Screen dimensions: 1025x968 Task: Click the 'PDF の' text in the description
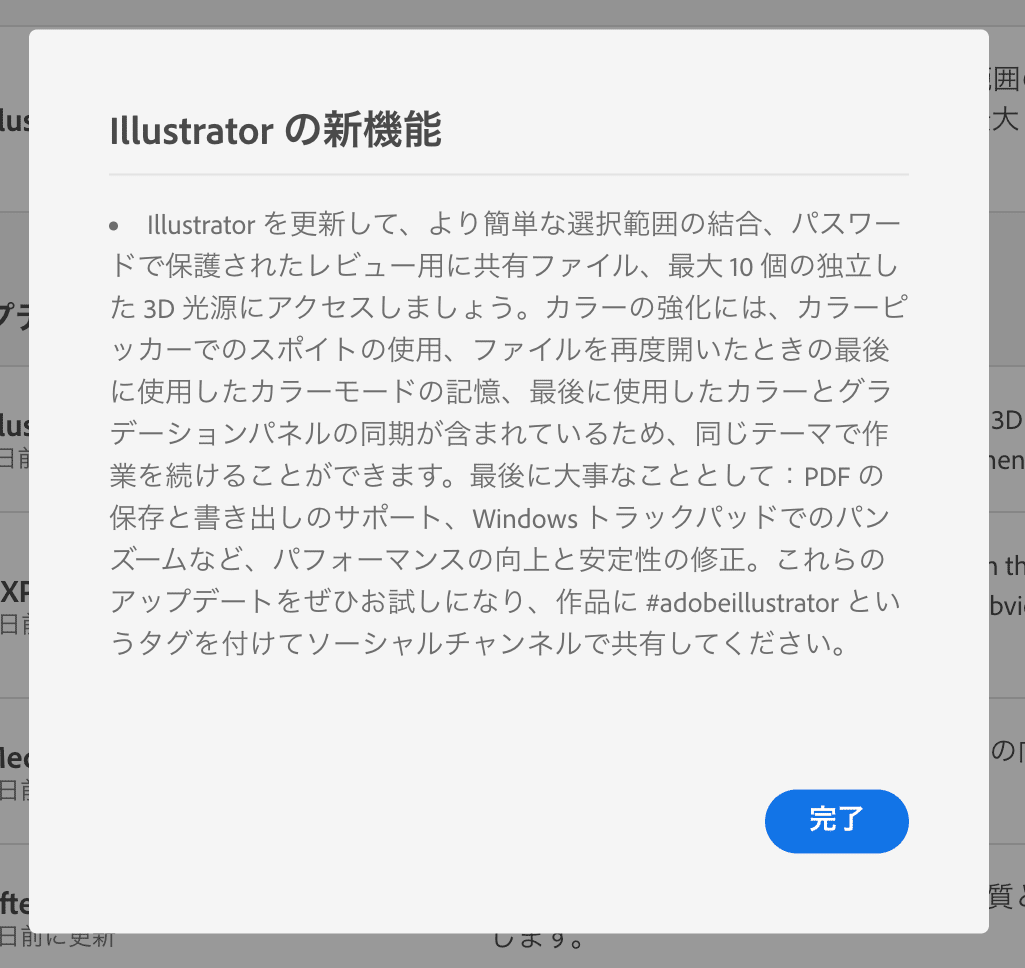pos(843,476)
